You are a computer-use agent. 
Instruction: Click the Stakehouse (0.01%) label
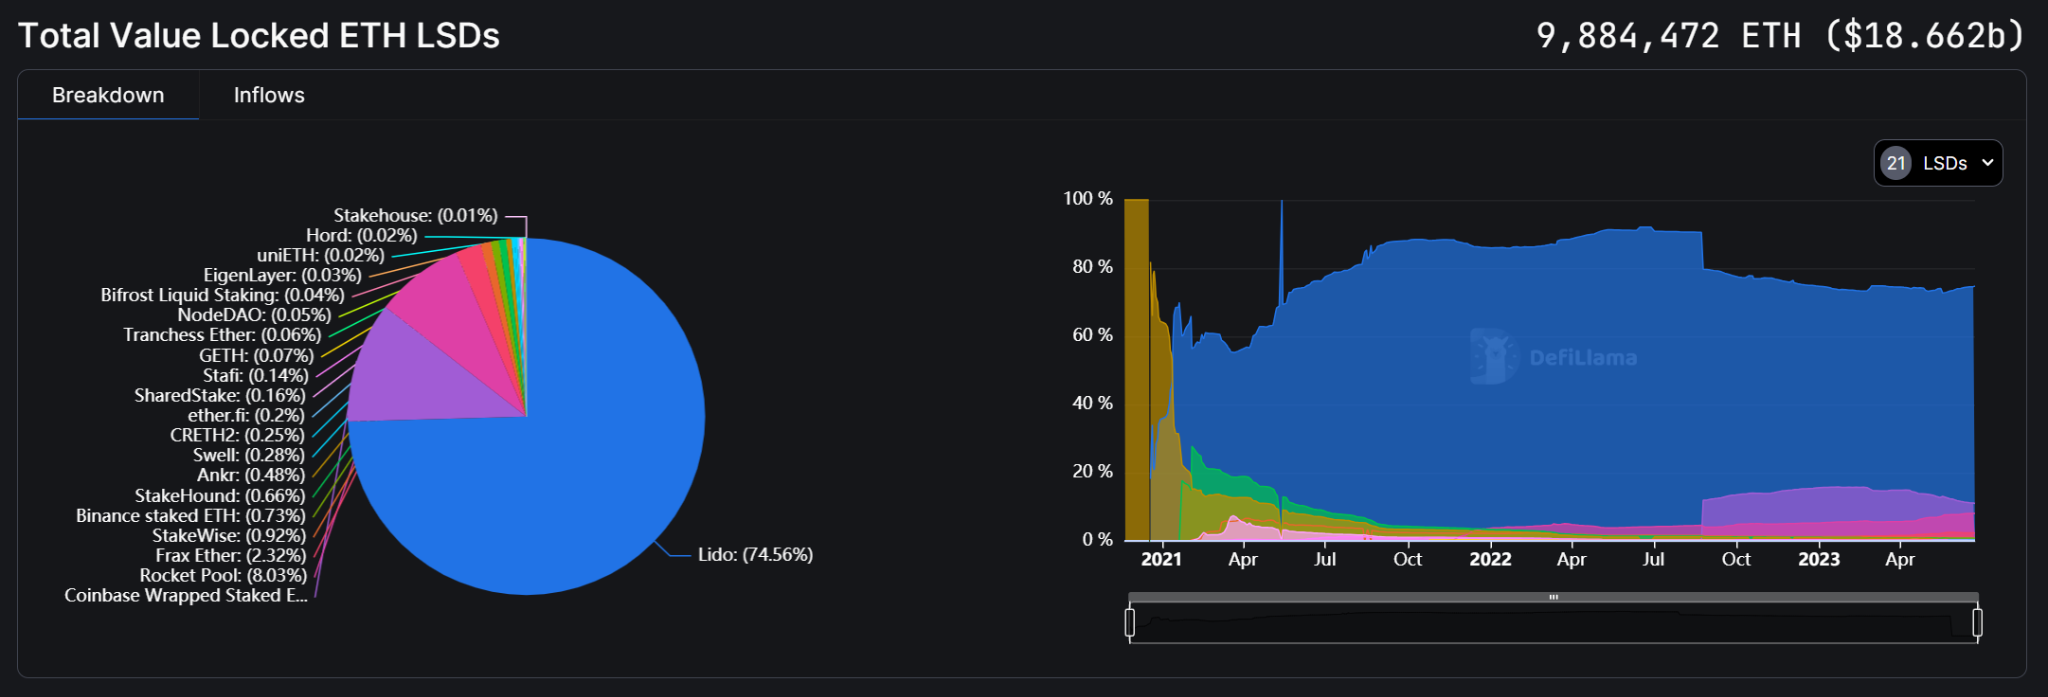tap(415, 215)
